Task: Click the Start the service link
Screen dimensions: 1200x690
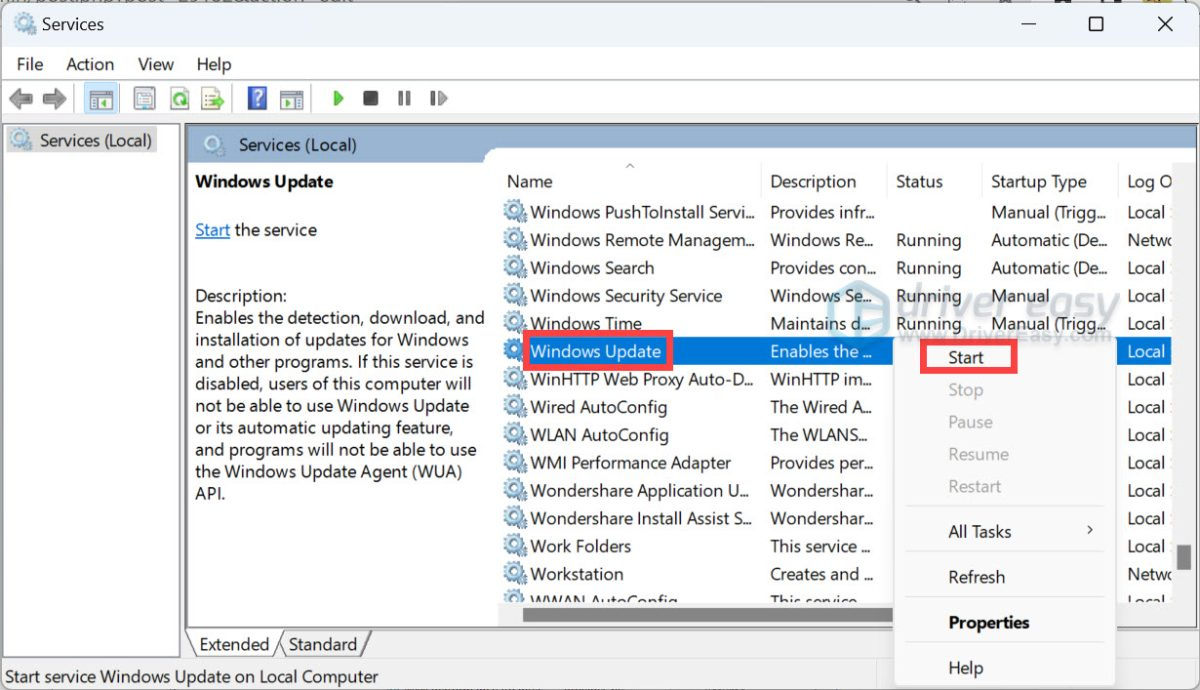Action: pyautogui.click(x=212, y=230)
